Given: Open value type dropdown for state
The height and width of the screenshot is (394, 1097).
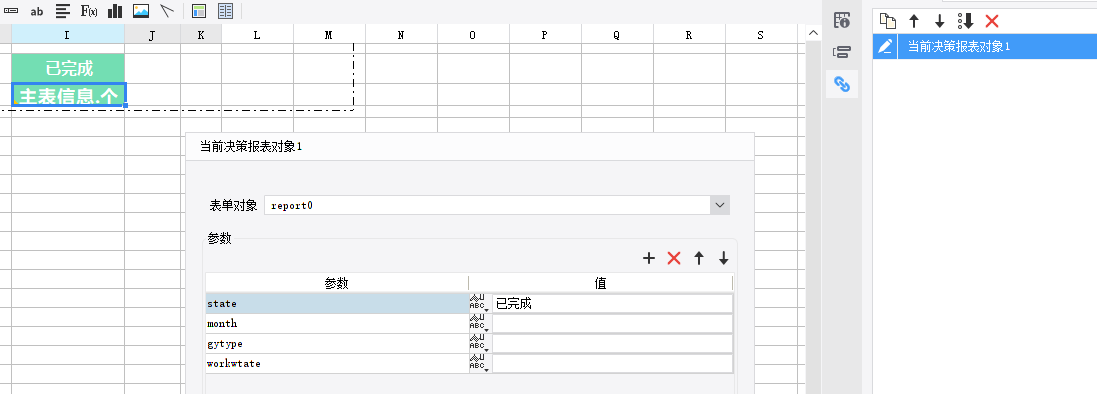Looking at the screenshot, I should pos(479,303).
